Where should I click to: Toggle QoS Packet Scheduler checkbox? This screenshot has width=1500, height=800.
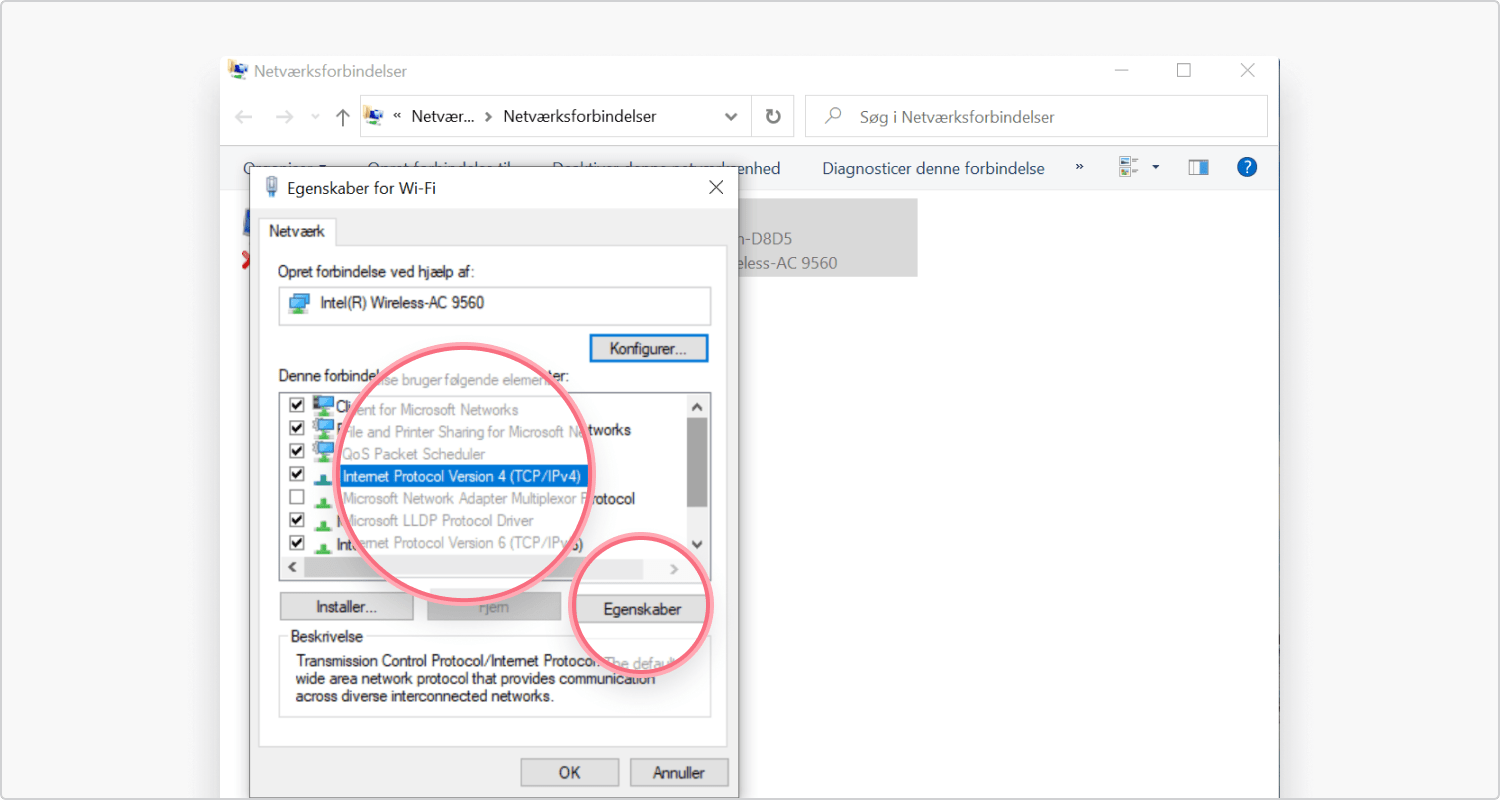tap(296, 451)
